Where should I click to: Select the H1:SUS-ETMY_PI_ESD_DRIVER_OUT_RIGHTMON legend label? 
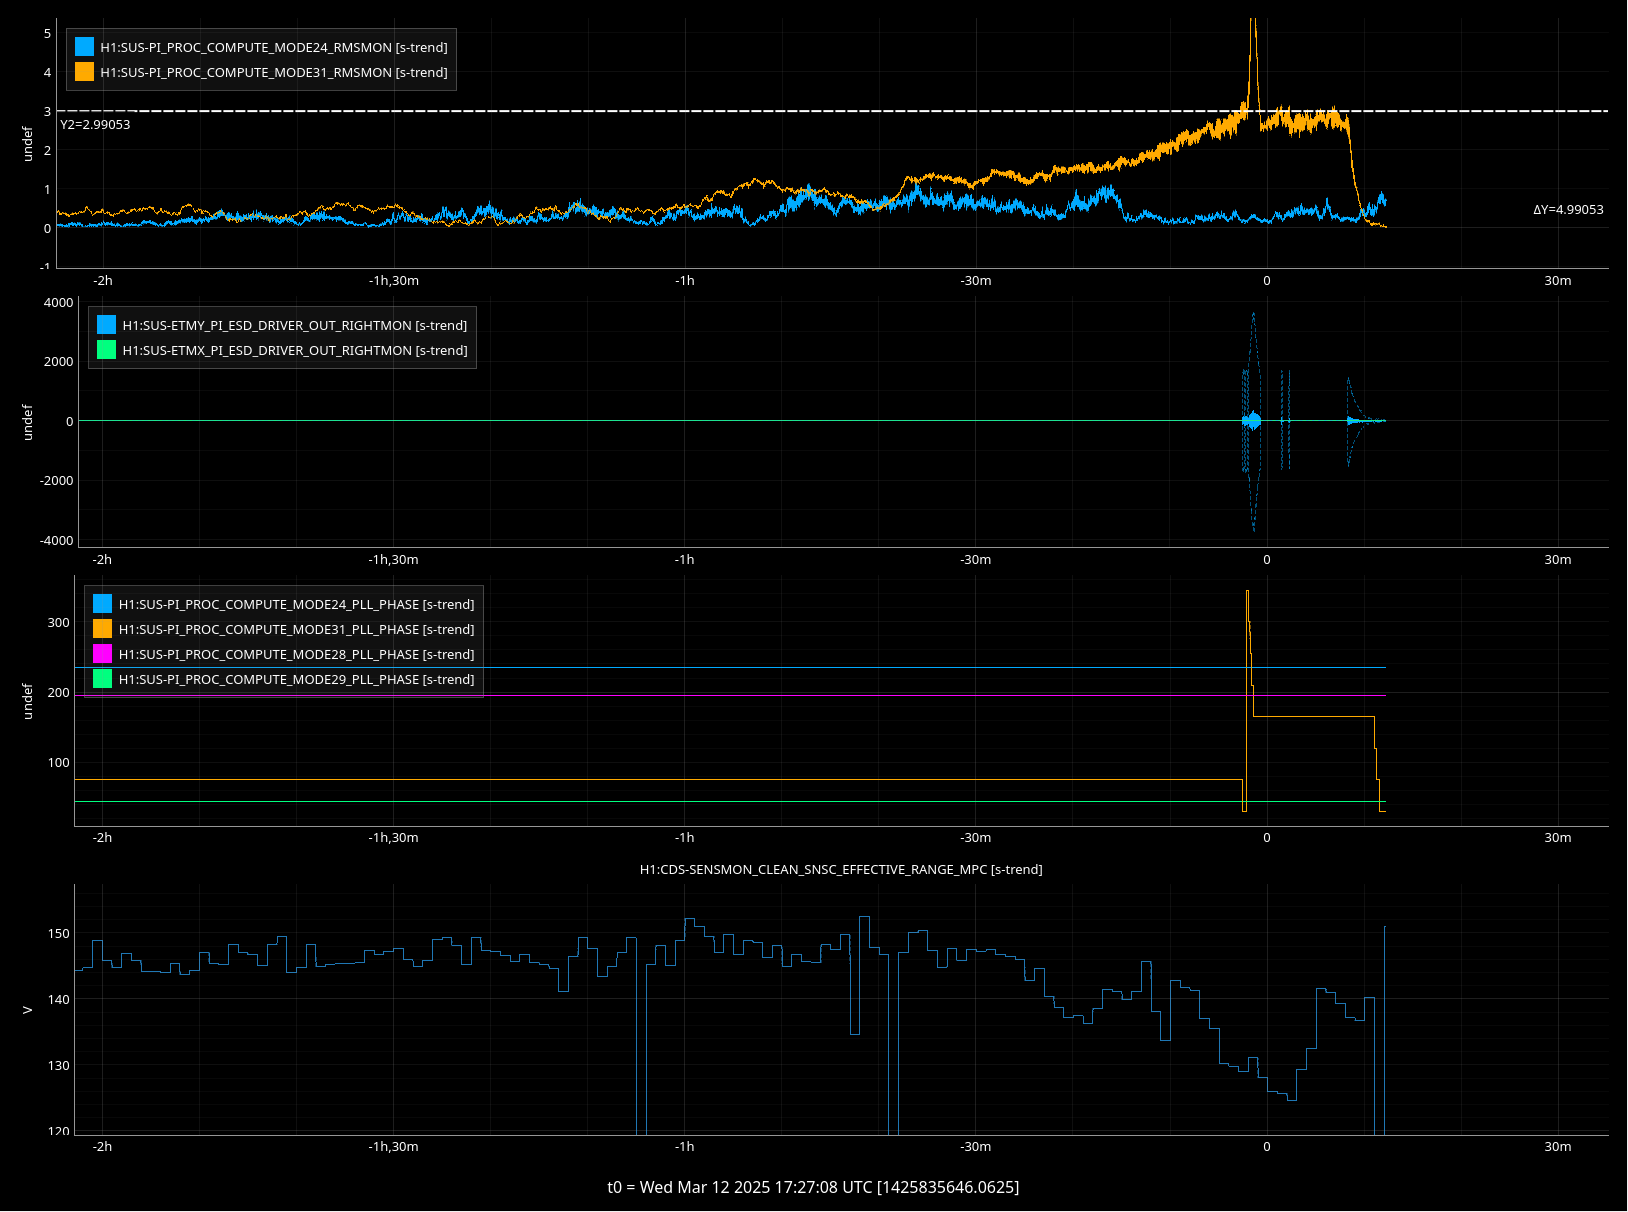pos(295,325)
